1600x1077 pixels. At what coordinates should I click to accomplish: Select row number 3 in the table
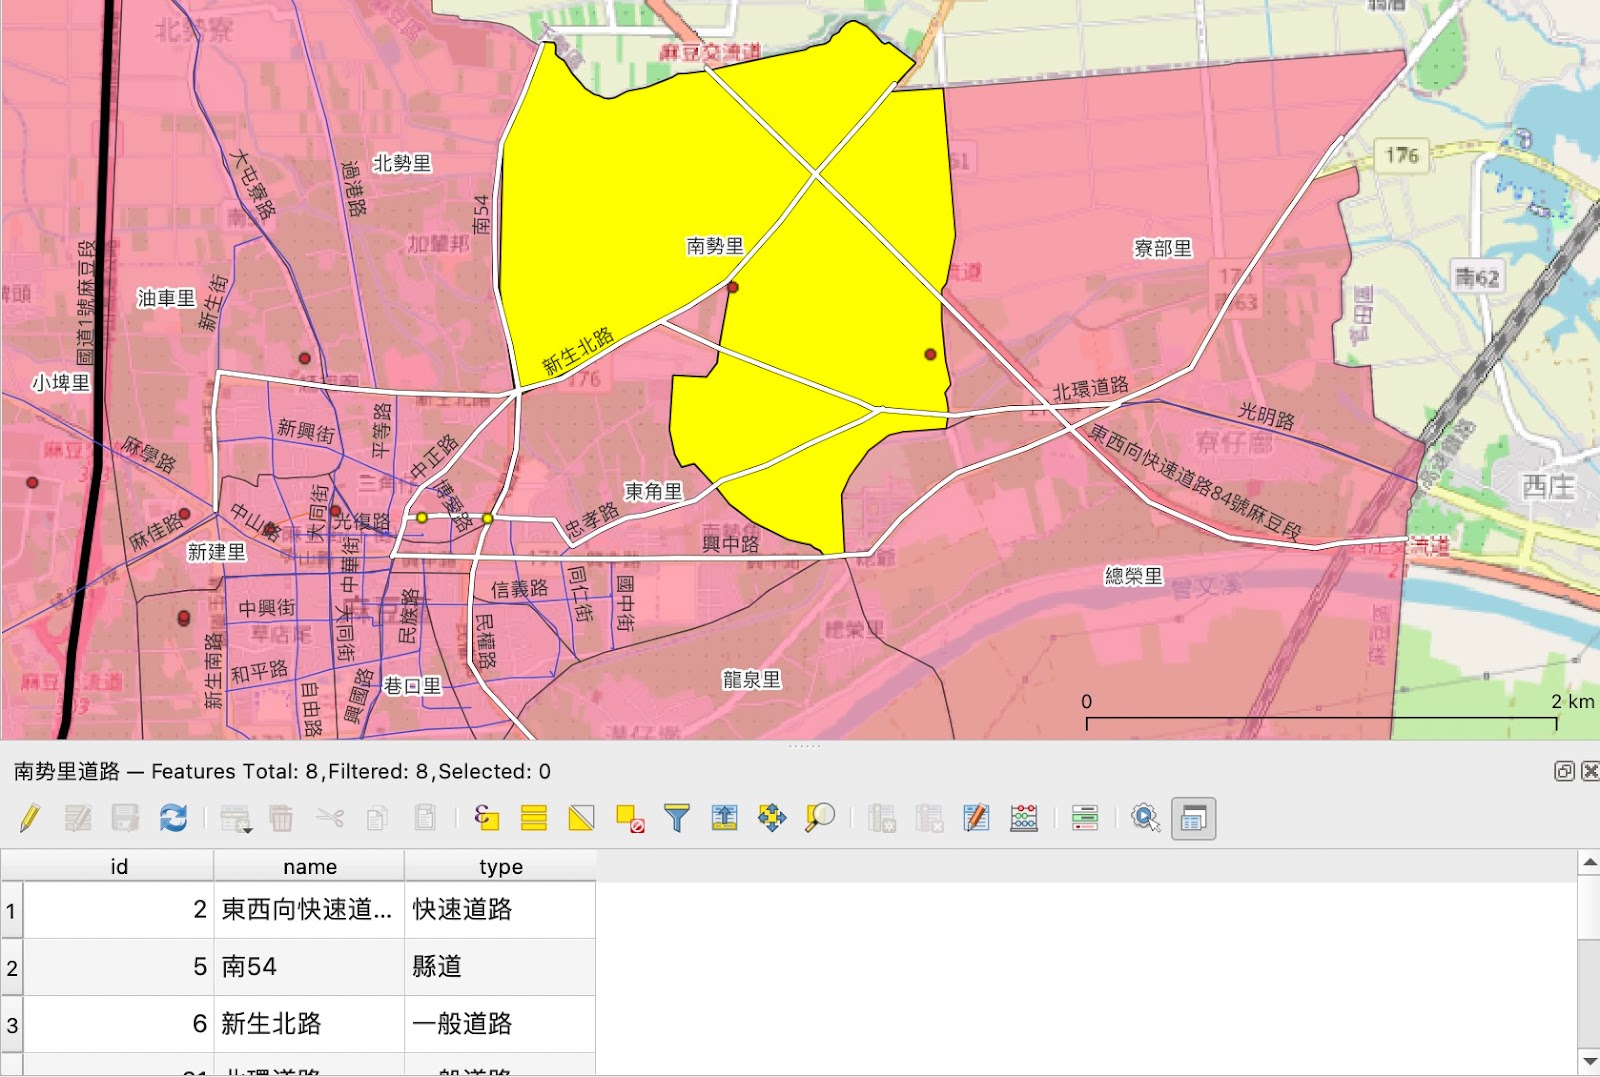click(x=11, y=1024)
